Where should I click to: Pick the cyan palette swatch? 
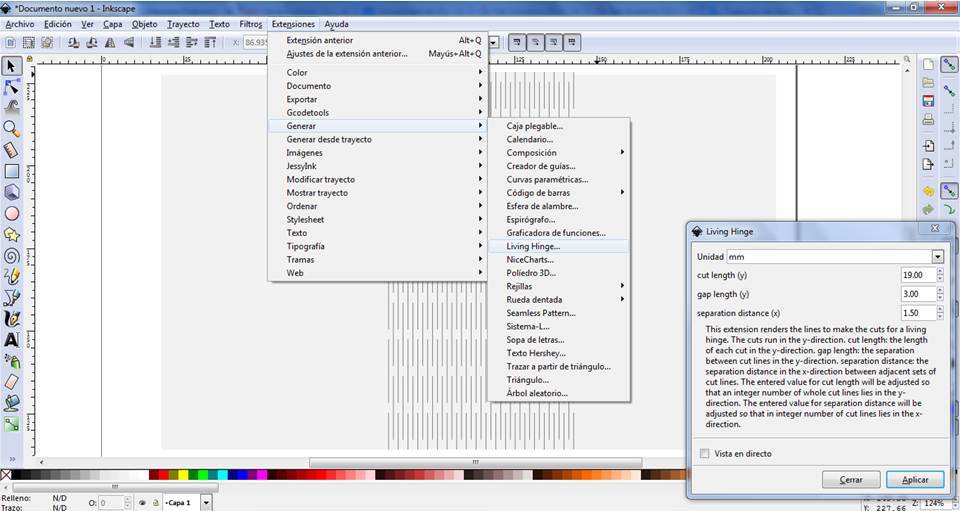[222, 475]
